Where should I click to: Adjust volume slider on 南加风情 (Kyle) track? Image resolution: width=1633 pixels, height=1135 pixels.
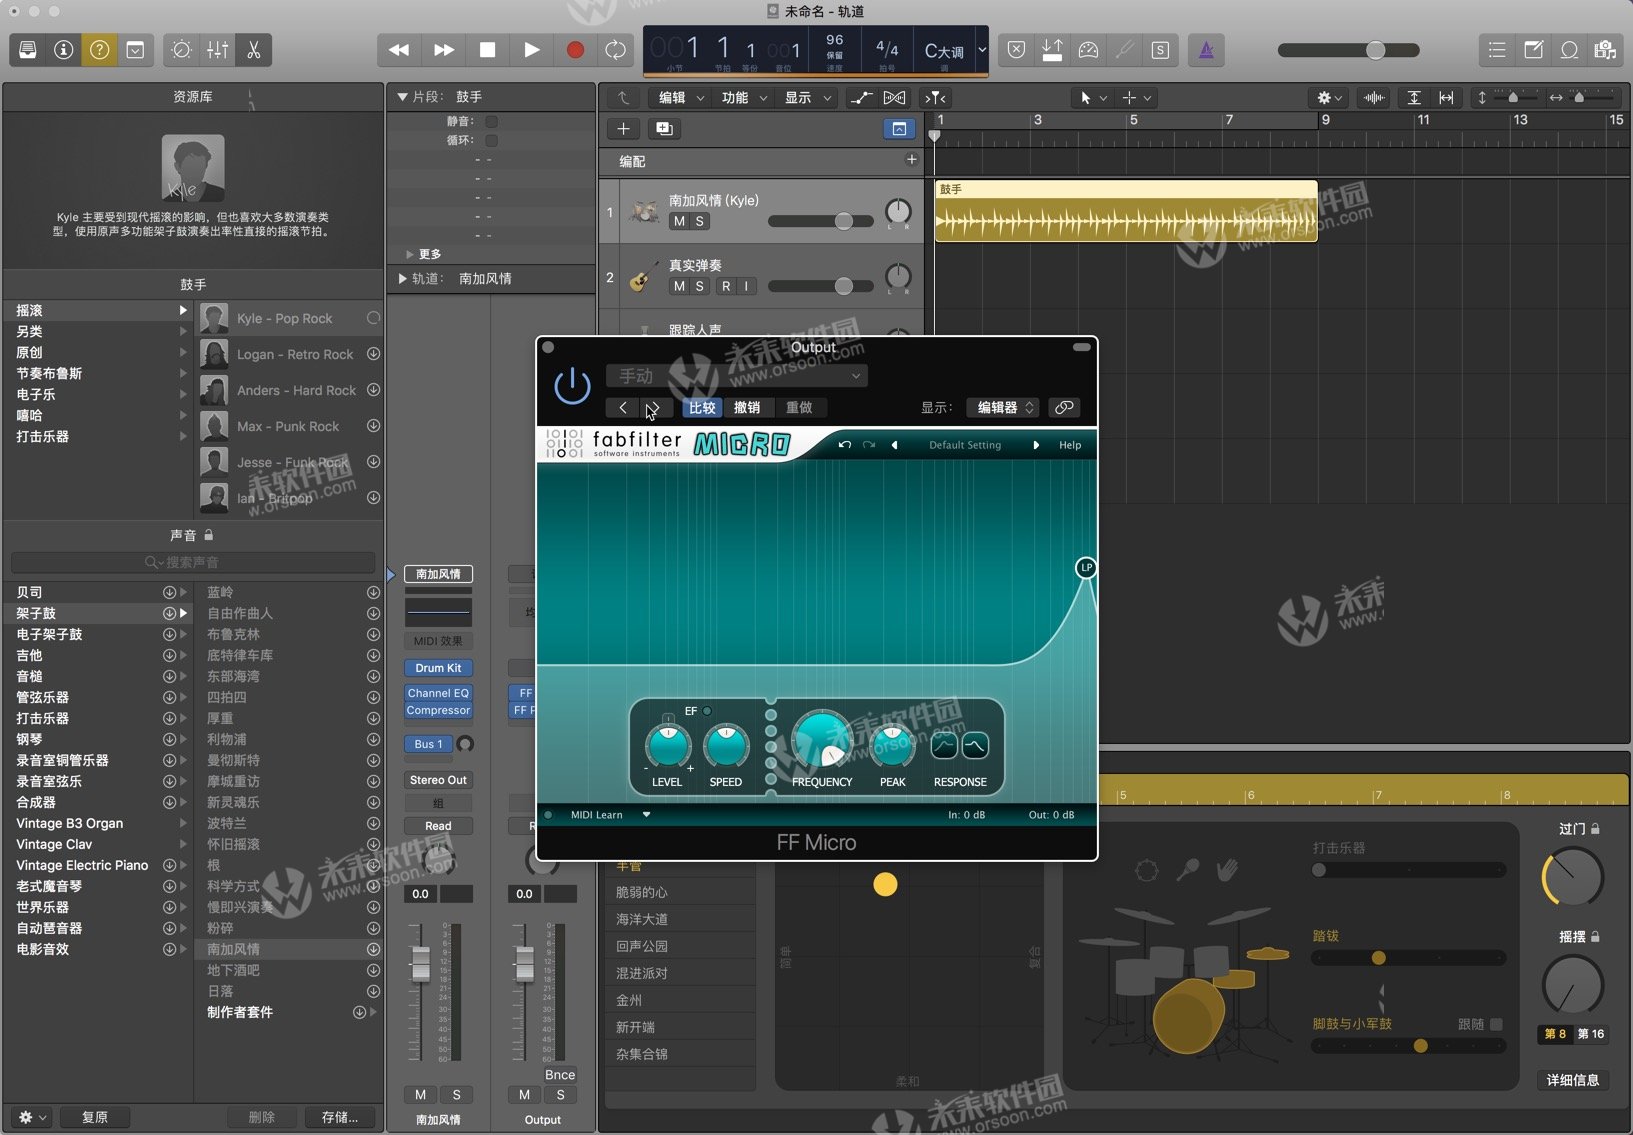823,221
